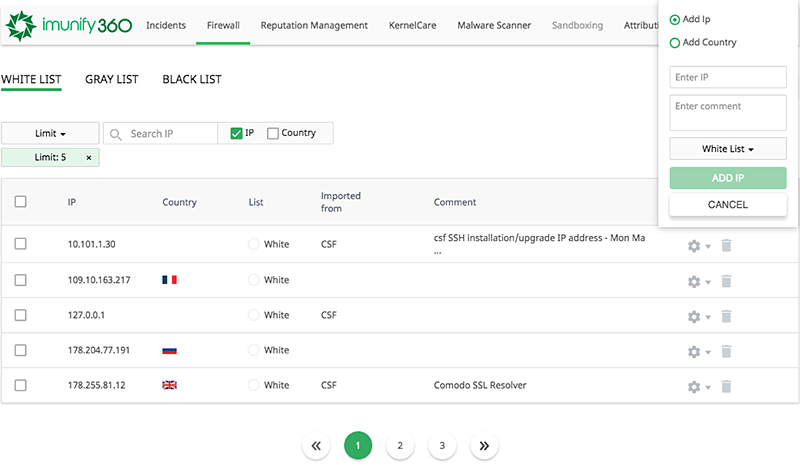Click trash icon for 109.10.163.217
Screen dimensions: 800x465
point(727,281)
